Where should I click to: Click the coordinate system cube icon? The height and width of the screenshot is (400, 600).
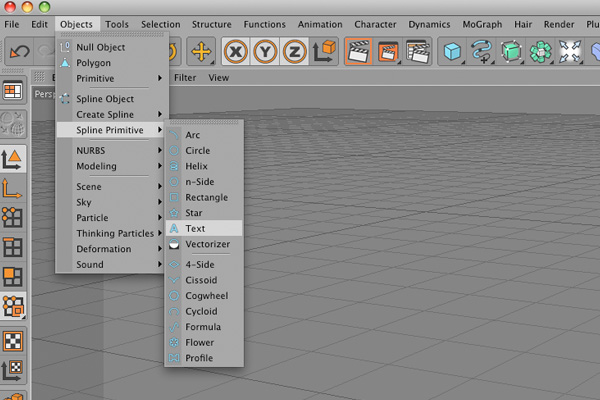point(324,51)
